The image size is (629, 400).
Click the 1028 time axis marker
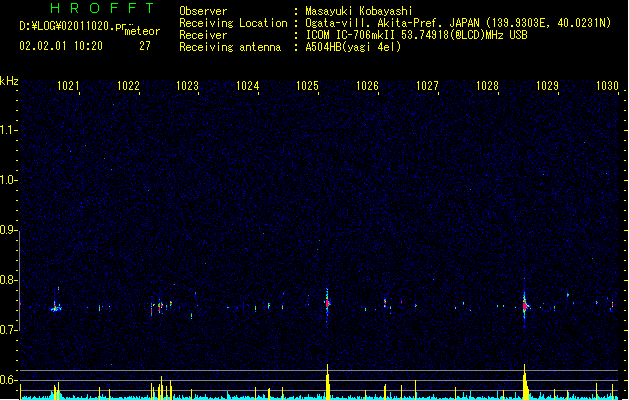pos(487,86)
